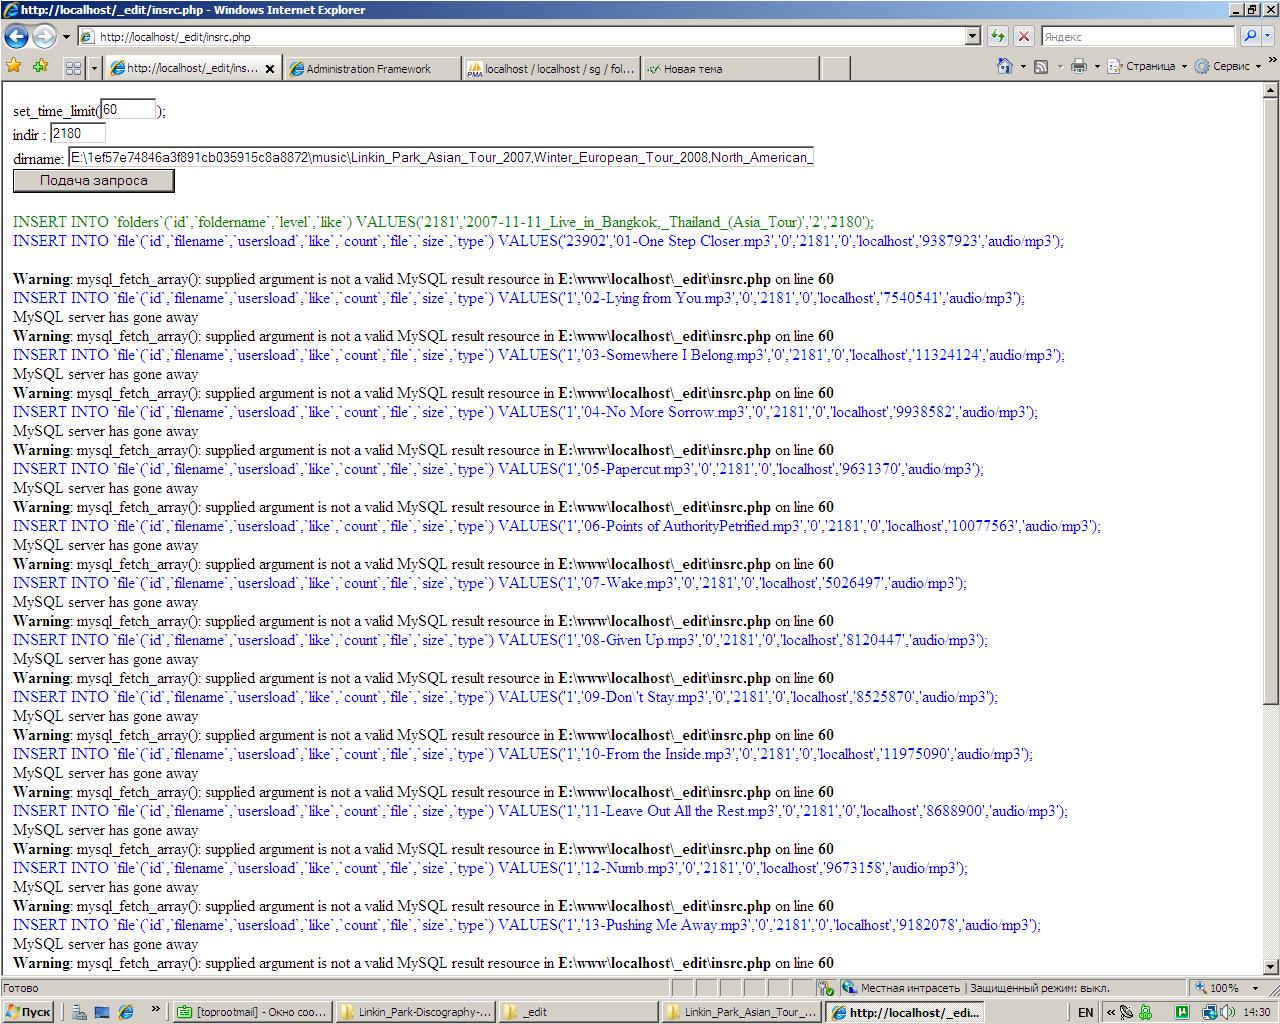Click the line with '01-One Step Closer.mp3'
This screenshot has width=1280, height=1024.
click(538, 241)
